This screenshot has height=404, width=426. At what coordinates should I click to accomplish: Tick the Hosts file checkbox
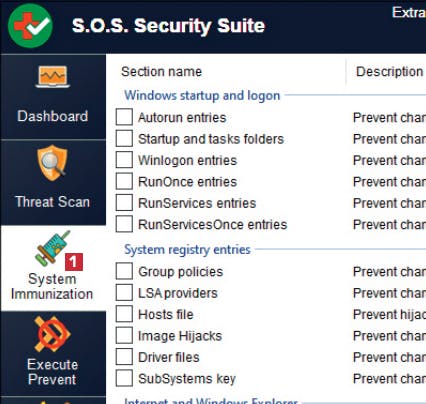click(x=124, y=314)
